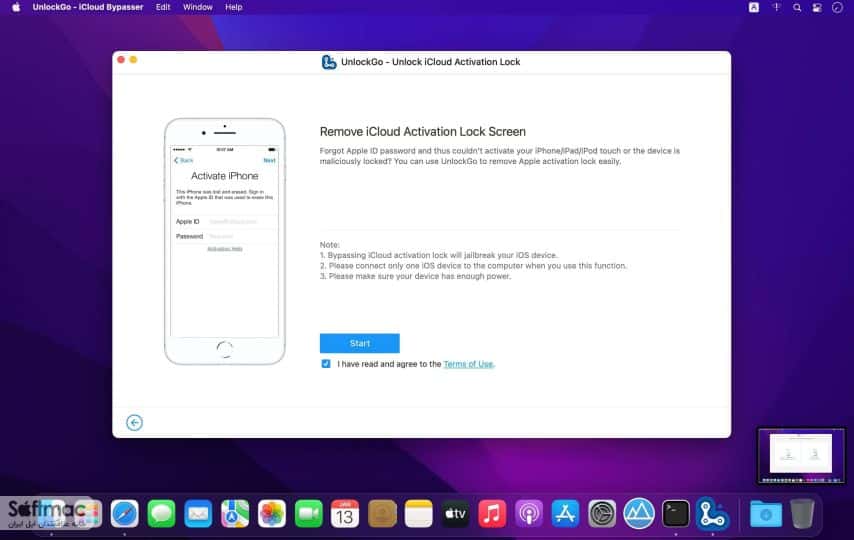Open the Window menu
This screenshot has height=540, width=854.
198,7
